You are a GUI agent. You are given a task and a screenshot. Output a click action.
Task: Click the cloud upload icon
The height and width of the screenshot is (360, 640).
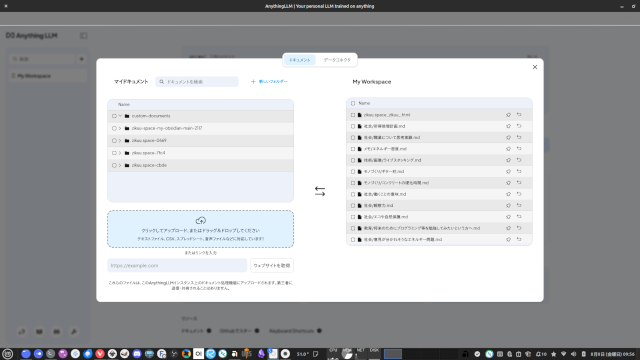click(x=200, y=220)
